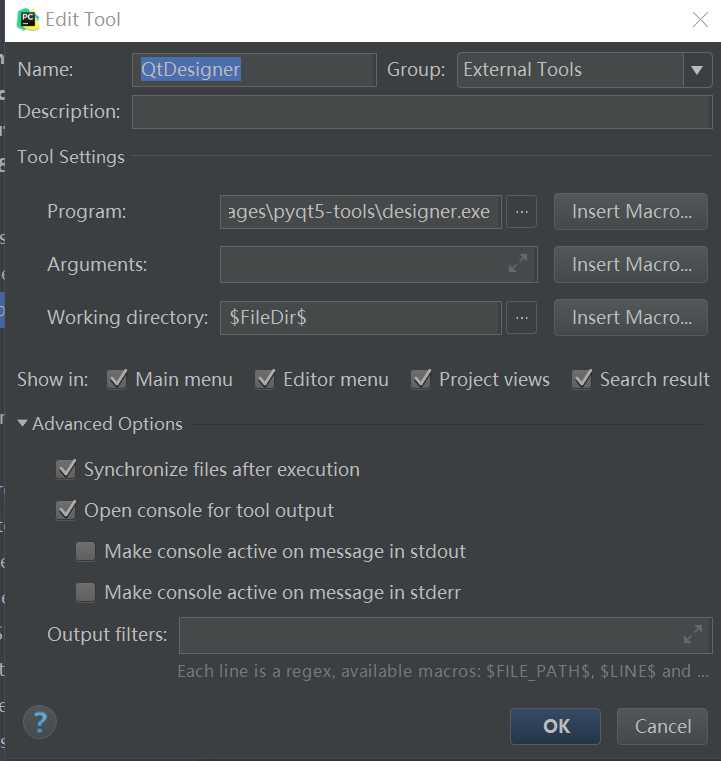
Task: Click Insert Macro for Program
Action: point(631,212)
